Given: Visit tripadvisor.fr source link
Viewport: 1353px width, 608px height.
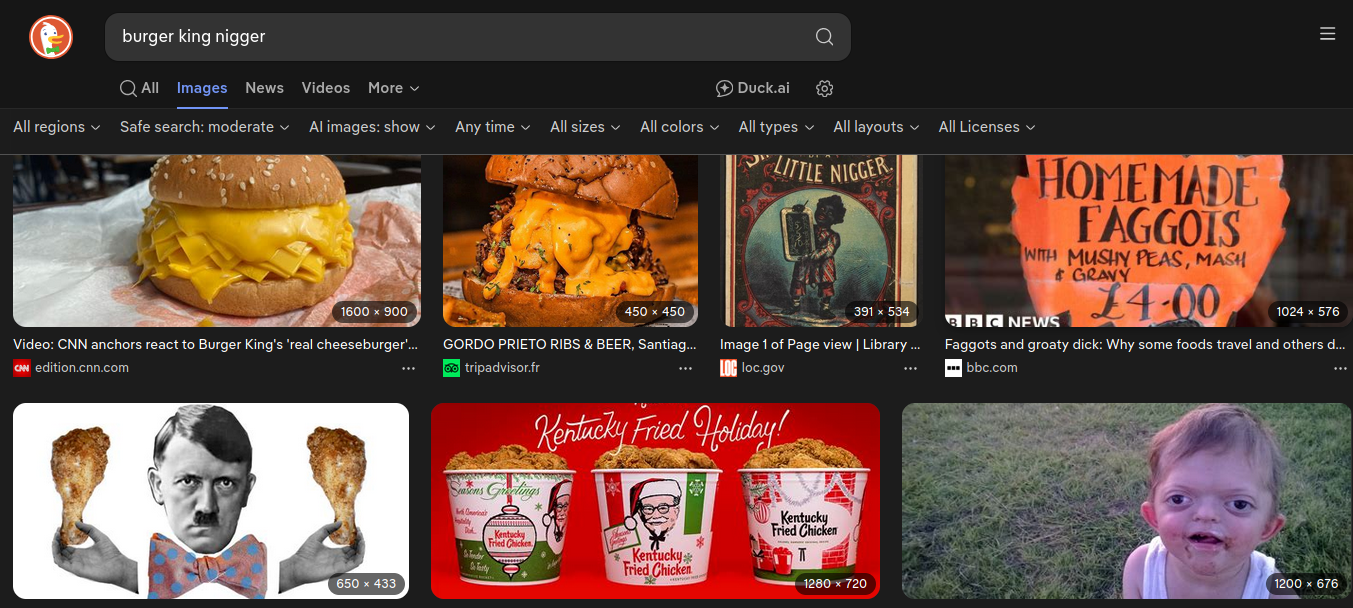Looking at the screenshot, I should pyautogui.click(x=502, y=368).
